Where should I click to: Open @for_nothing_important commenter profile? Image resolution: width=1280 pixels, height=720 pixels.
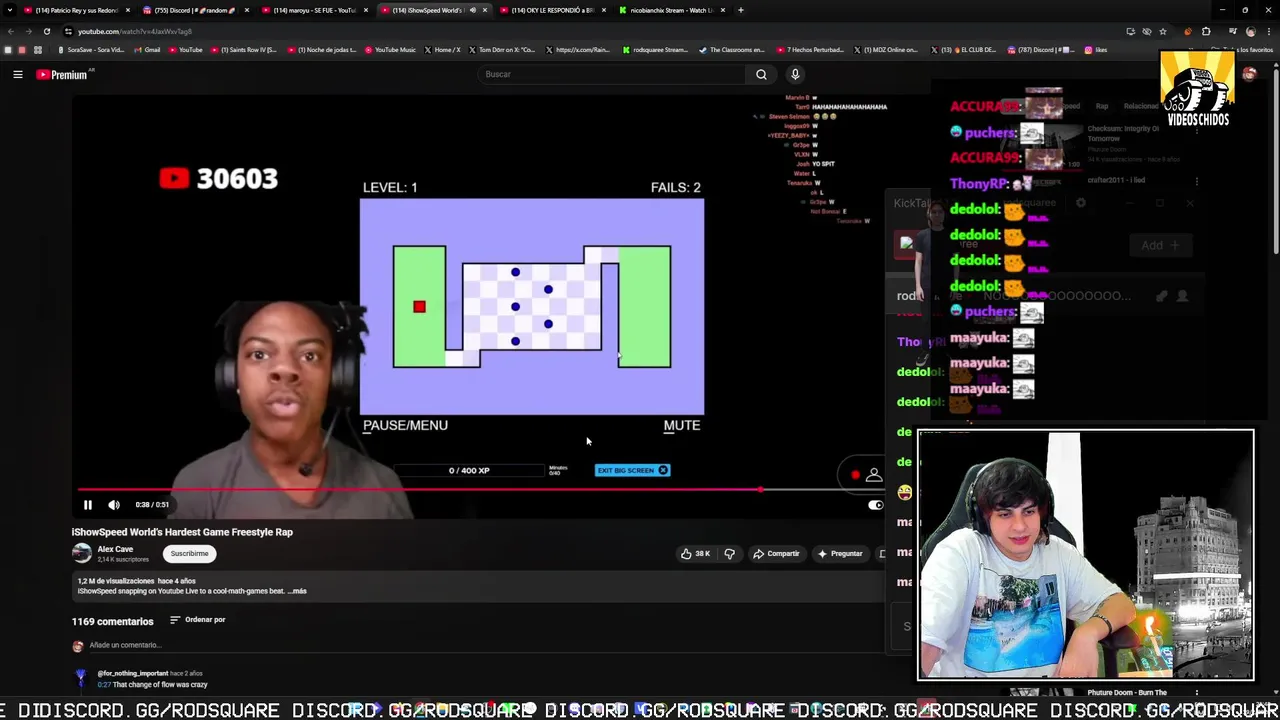(133, 674)
